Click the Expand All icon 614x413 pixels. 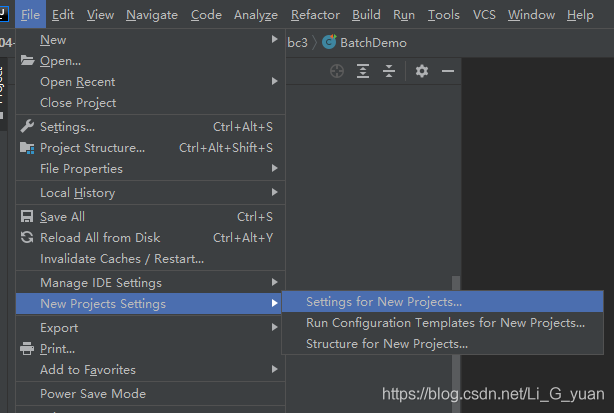tap(363, 71)
